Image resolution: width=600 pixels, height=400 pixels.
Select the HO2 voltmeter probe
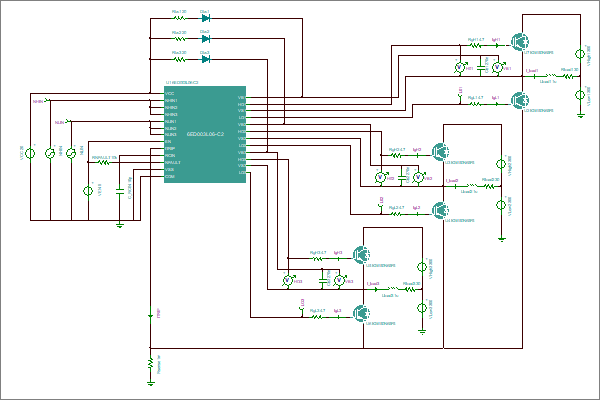coord(380,178)
